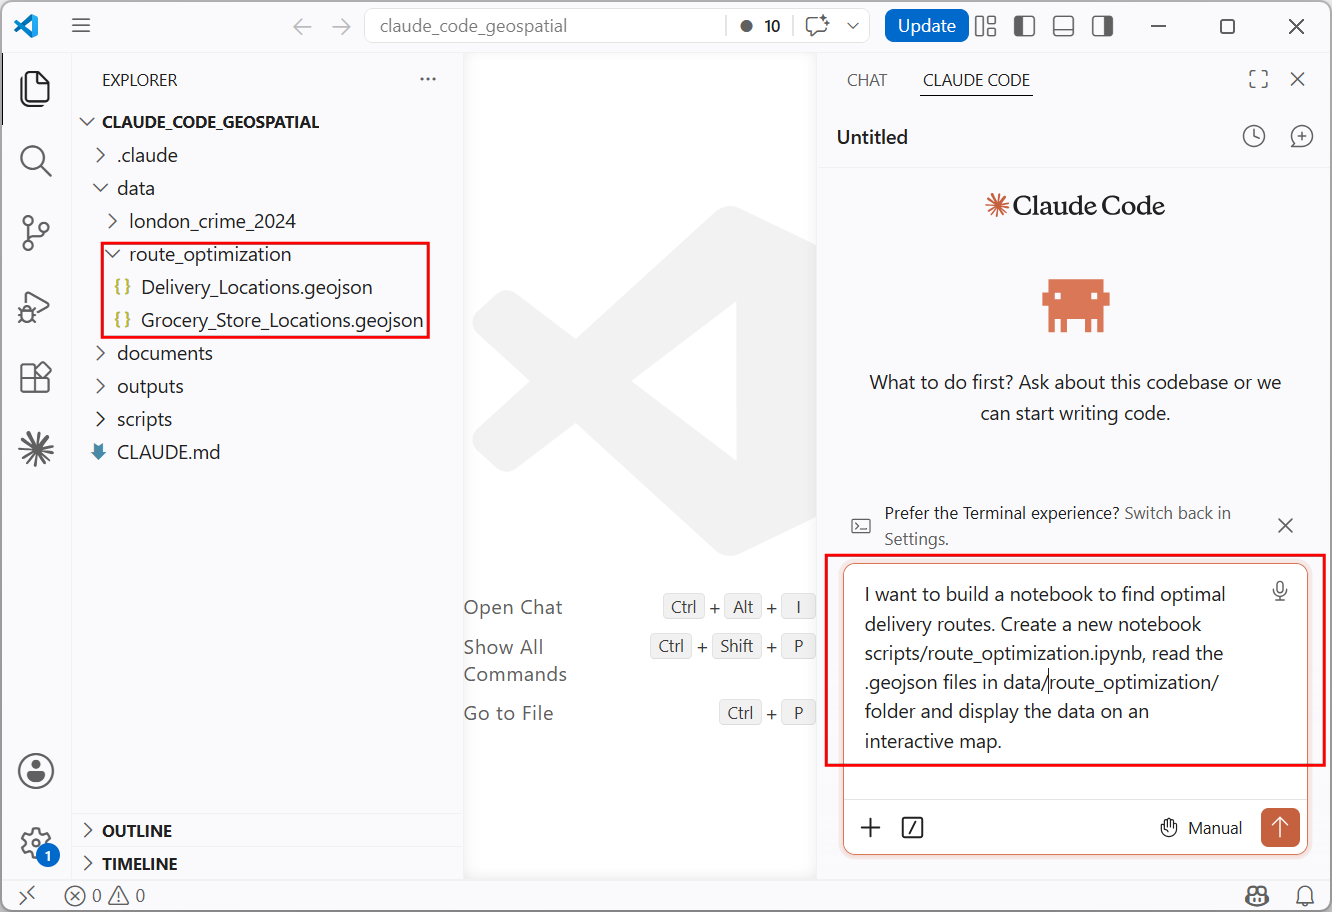Expand the TIMELINE section
1332x912 pixels.
140,864
